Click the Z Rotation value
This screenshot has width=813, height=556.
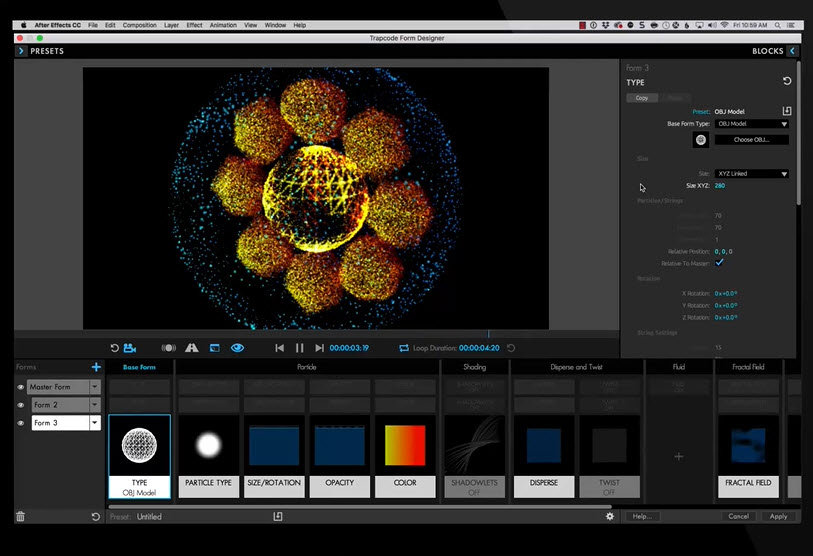pyautogui.click(x=726, y=317)
